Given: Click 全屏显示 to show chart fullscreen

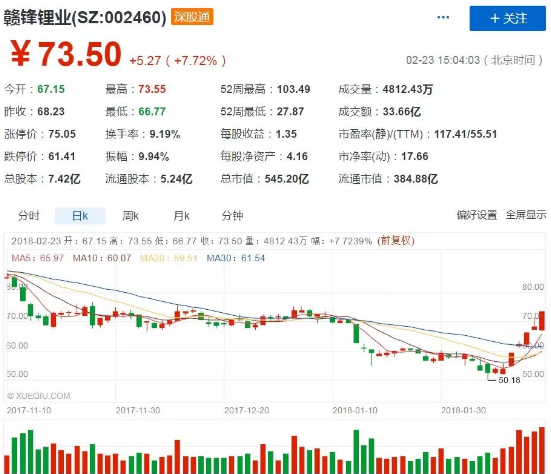Looking at the screenshot, I should tap(526, 215).
